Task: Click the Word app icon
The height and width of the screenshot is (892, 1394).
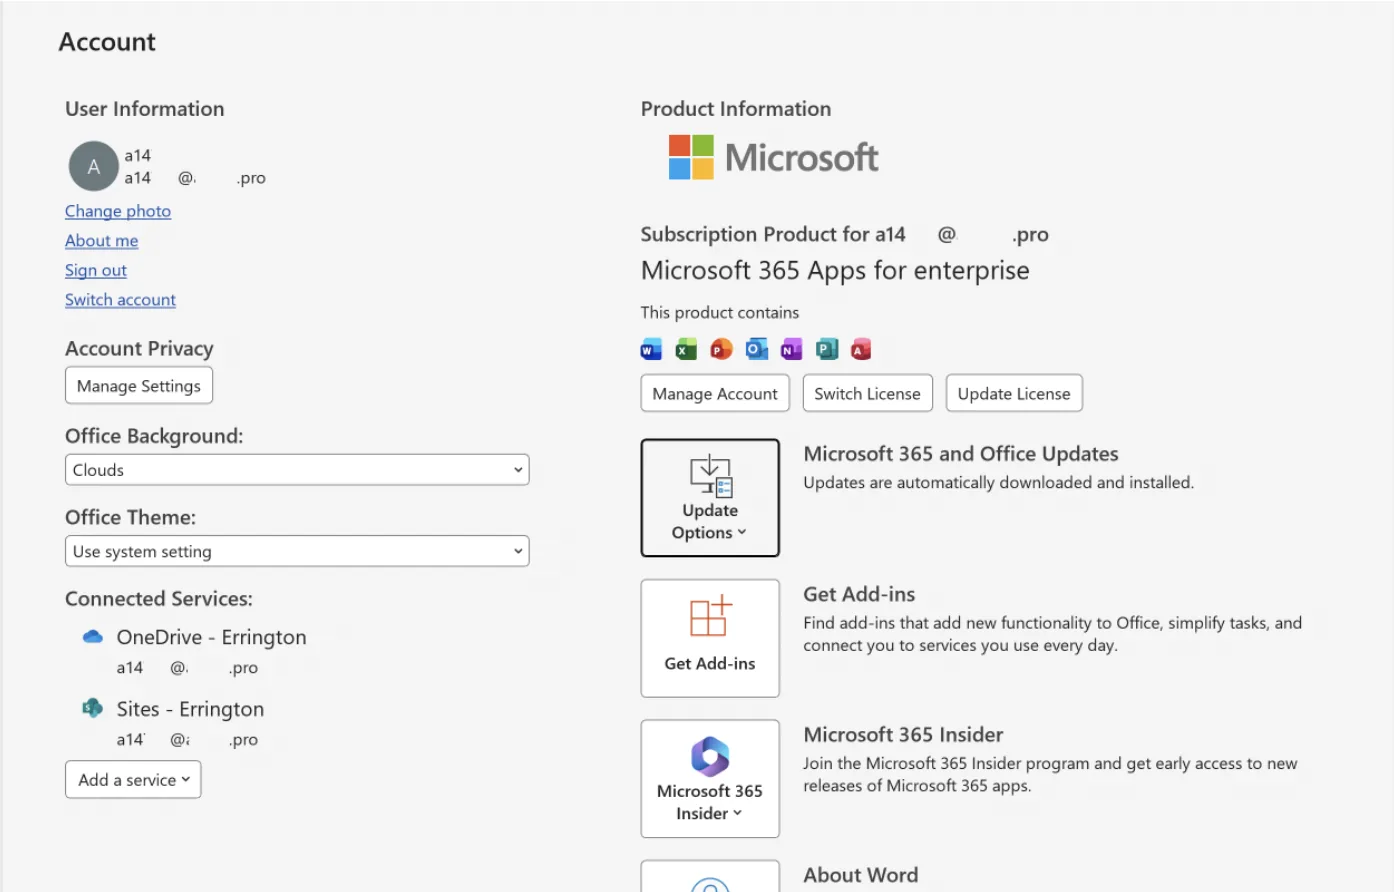Action: (x=651, y=349)
